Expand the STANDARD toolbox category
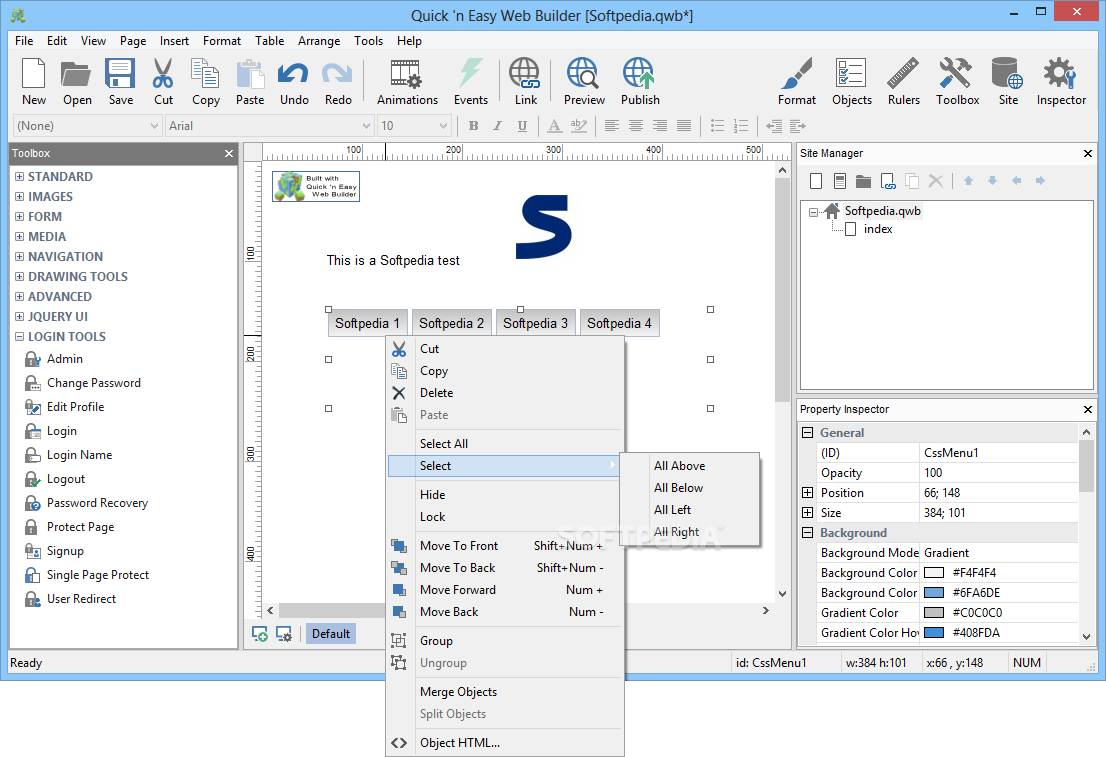1106x757 pixels. point(19,176)
